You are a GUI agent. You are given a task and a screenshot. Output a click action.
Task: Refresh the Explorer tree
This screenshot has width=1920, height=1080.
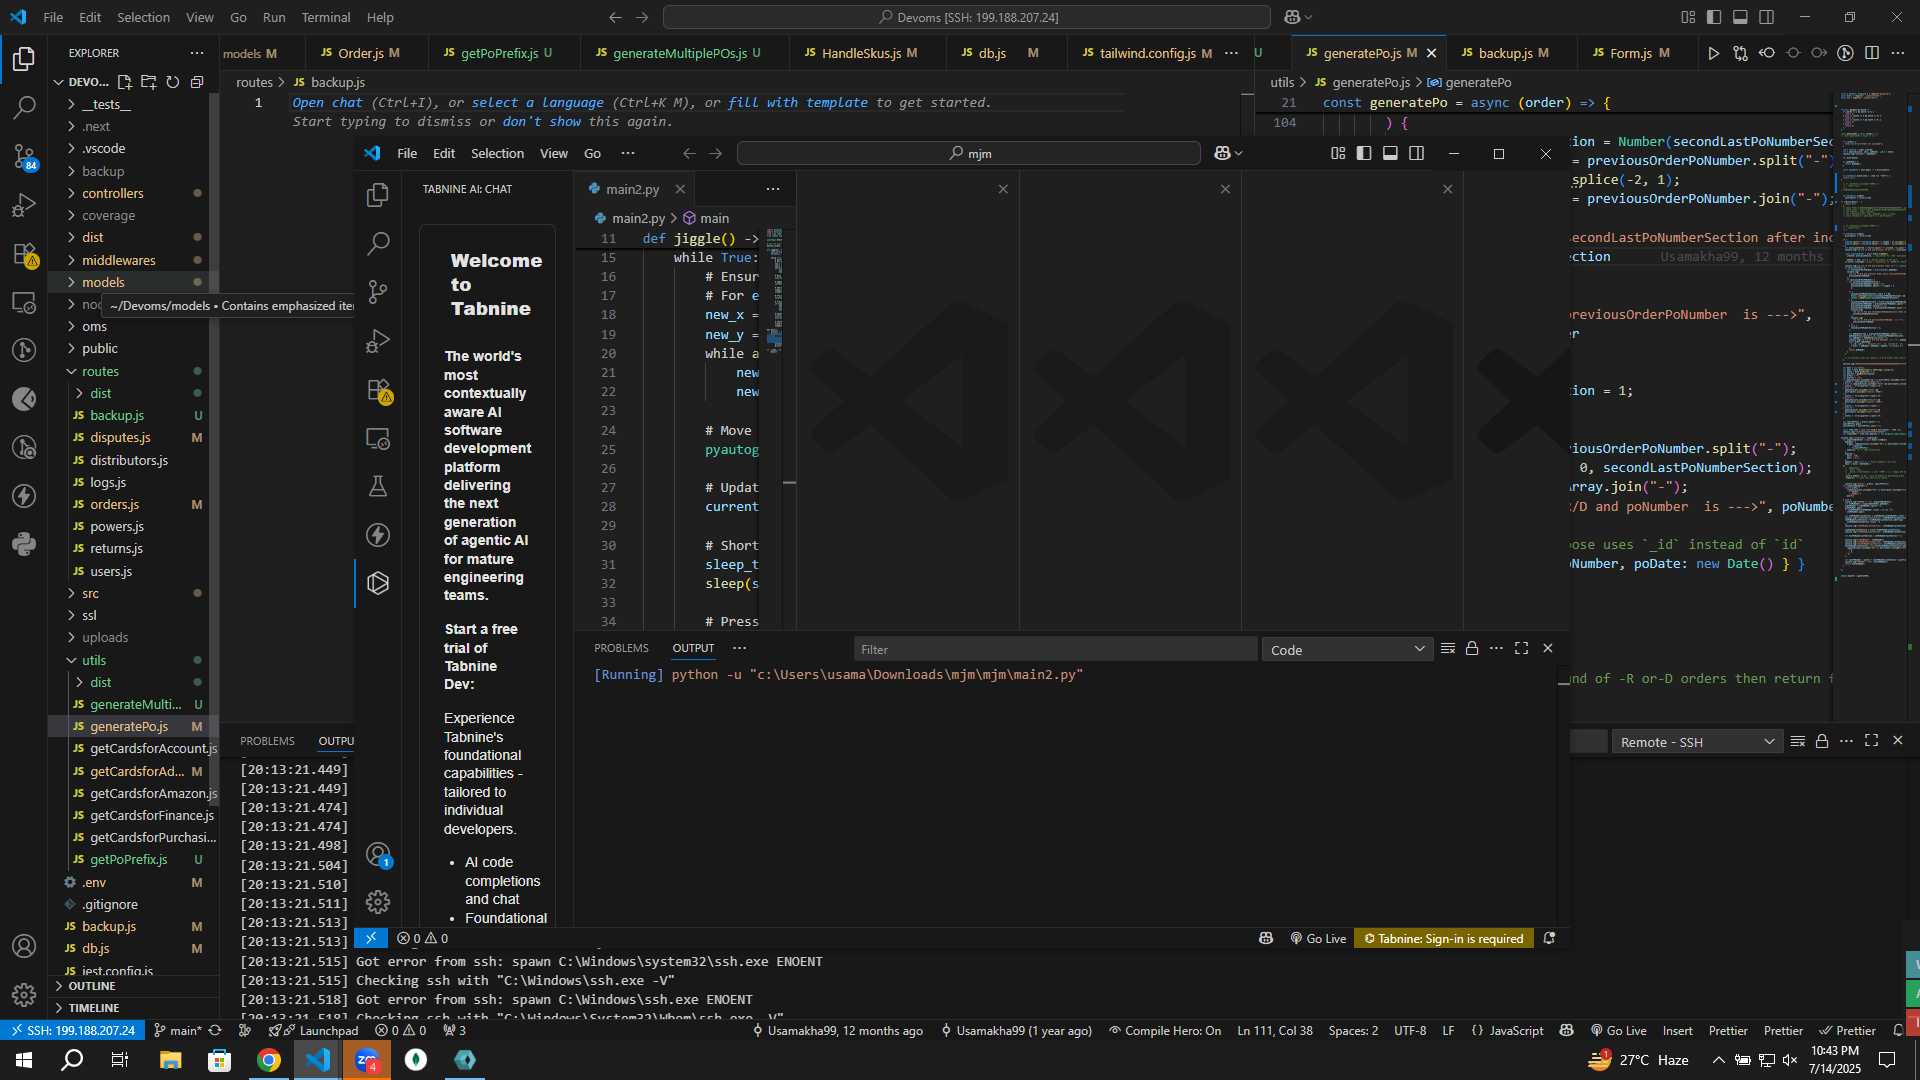pos(173,82)
